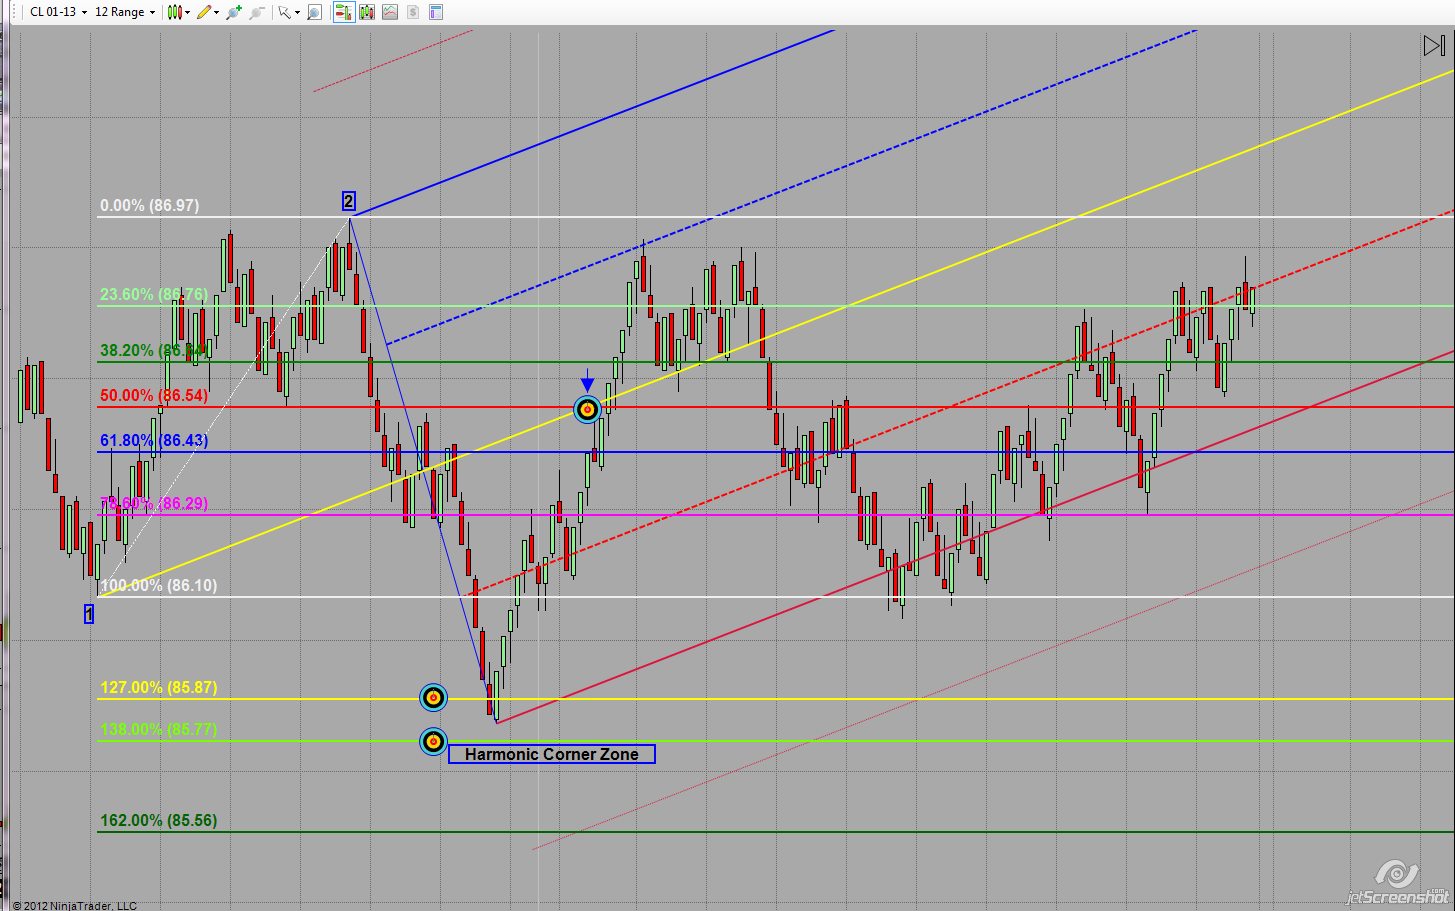Click the scroll-to-last-bar arrow icon
This screenshot has width=1455, height=911.
pyautogui.click(x=1433, y=45)
